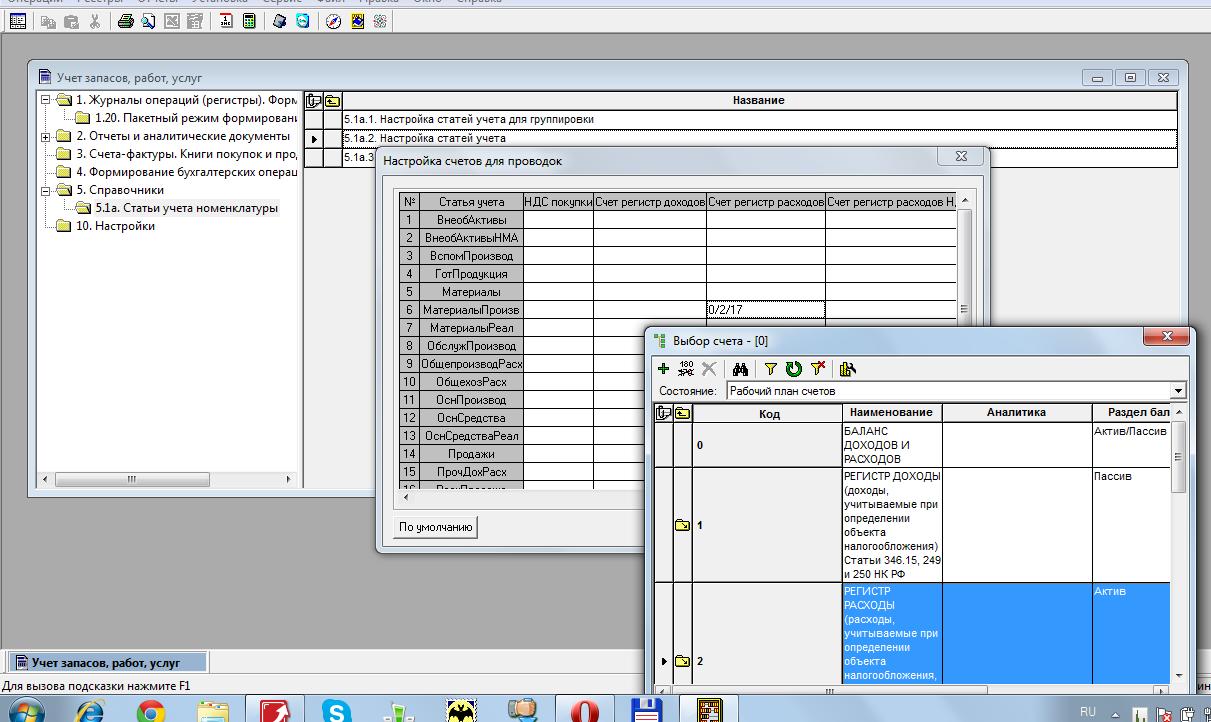
Task: Click the paste icon in main toolbar
Action: pyautogui.click(x=71, y=21)
